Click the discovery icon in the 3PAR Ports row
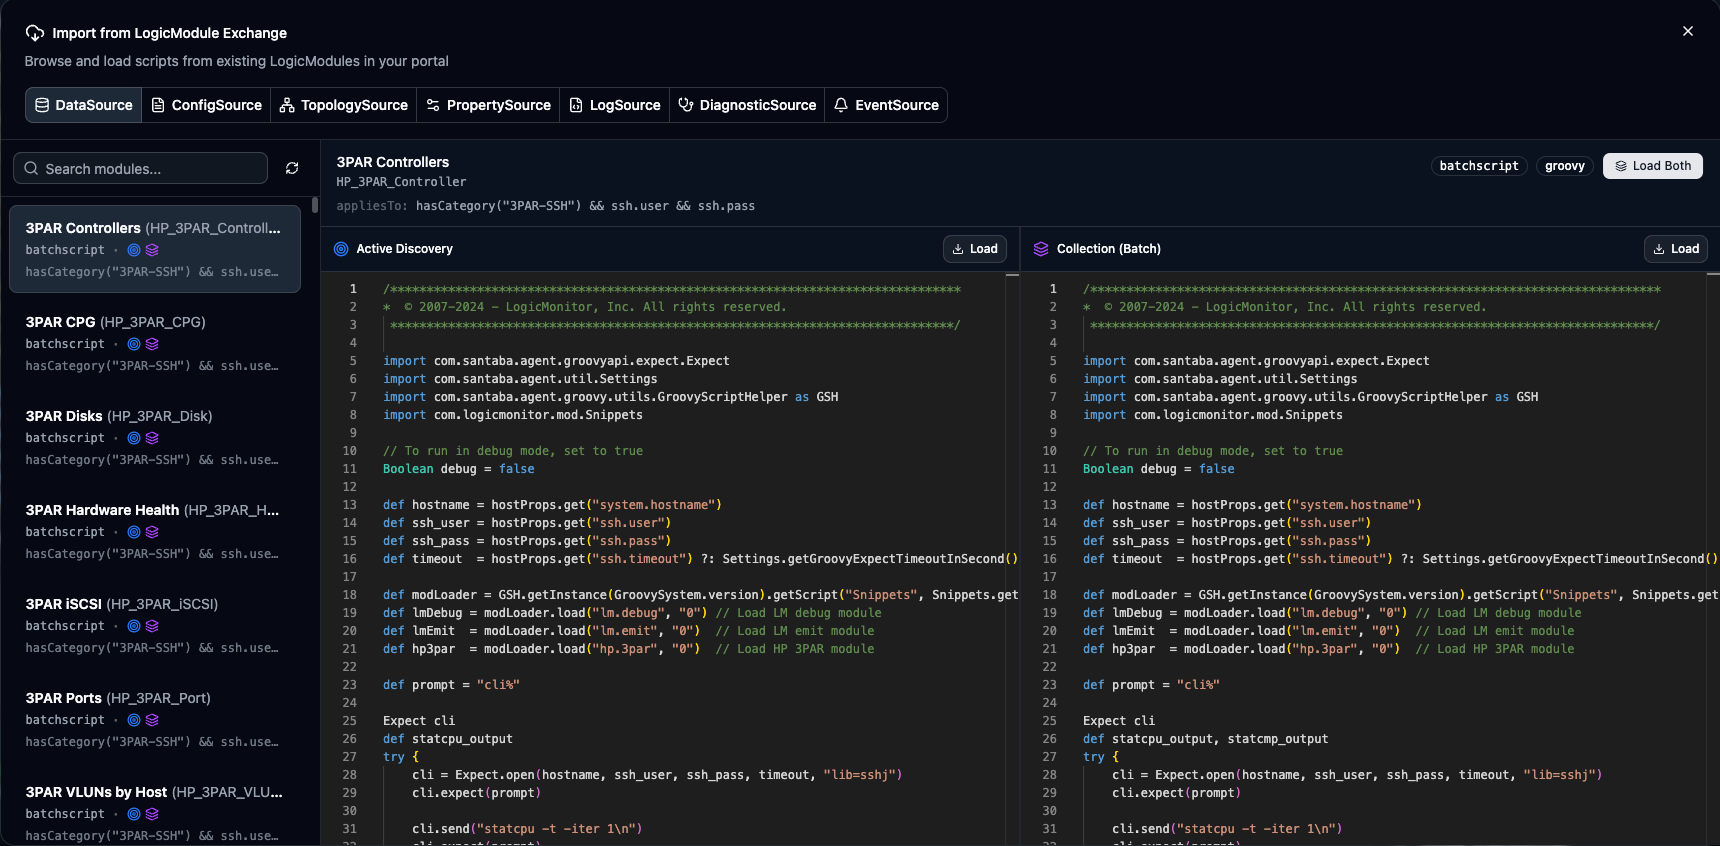Image resolution: width=1720 pixels, height=846 pixels. (x=134, y=720)
